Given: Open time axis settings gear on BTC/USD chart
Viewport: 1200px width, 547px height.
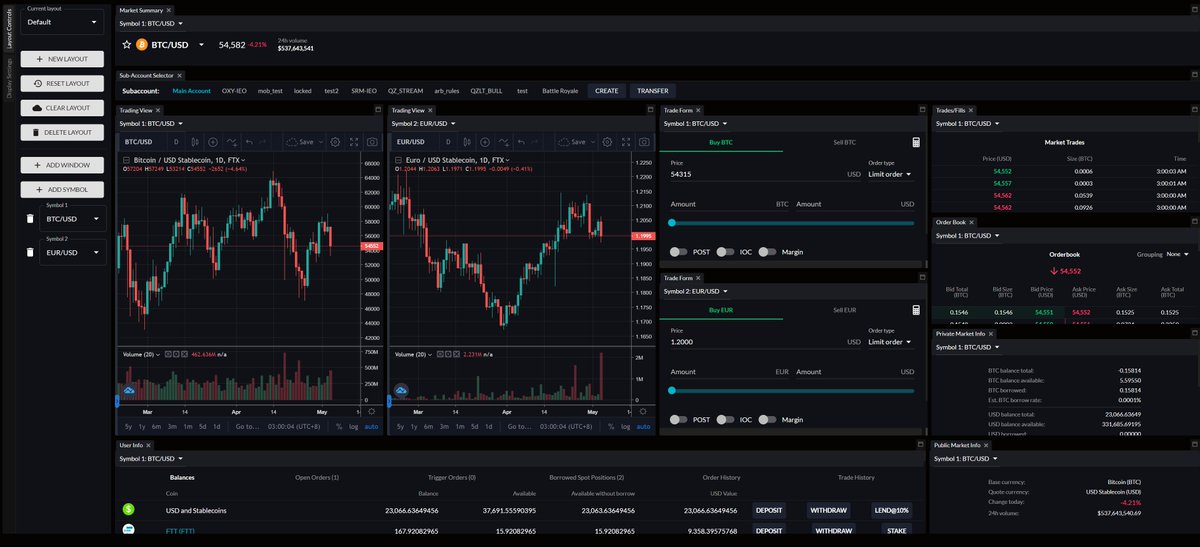Looking at the screenshot, I should [x=372, y=411].
